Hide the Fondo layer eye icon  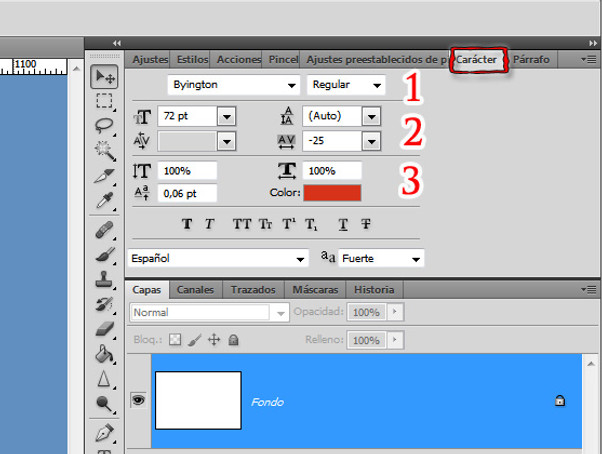(x=138, y=400)
